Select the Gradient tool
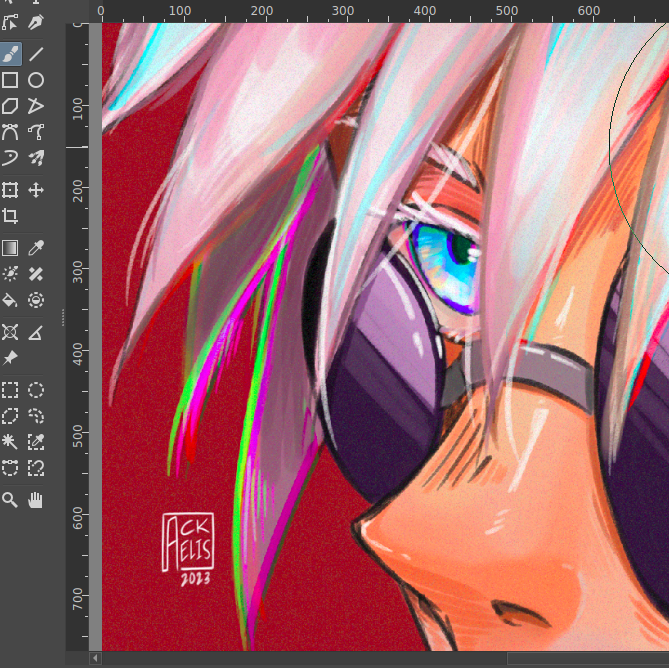This screenshot has width=669, height=668. pos(10,248)
